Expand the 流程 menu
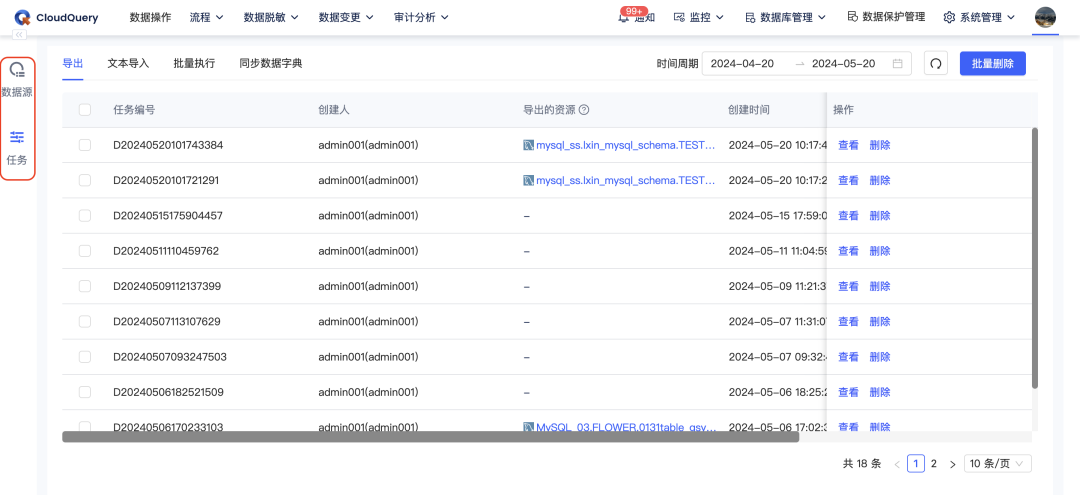Viewport: 1080px width, 495px height. [x=207, y=17]
